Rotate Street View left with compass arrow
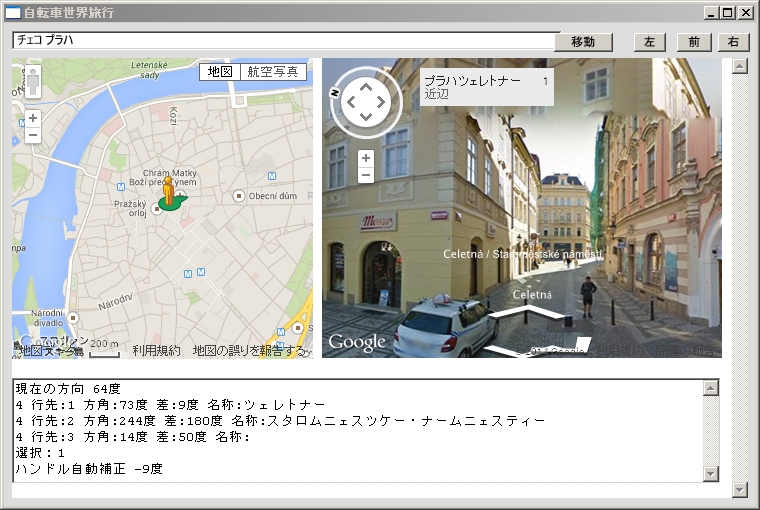Viewport: 760px width, 510px height. click(x=351, y=102)
